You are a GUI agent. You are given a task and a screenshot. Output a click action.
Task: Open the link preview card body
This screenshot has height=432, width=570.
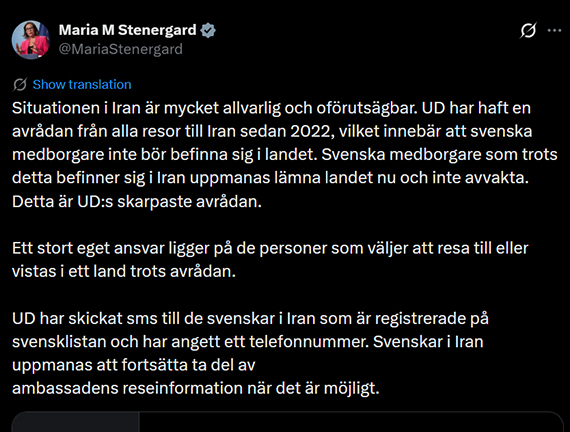352,422
